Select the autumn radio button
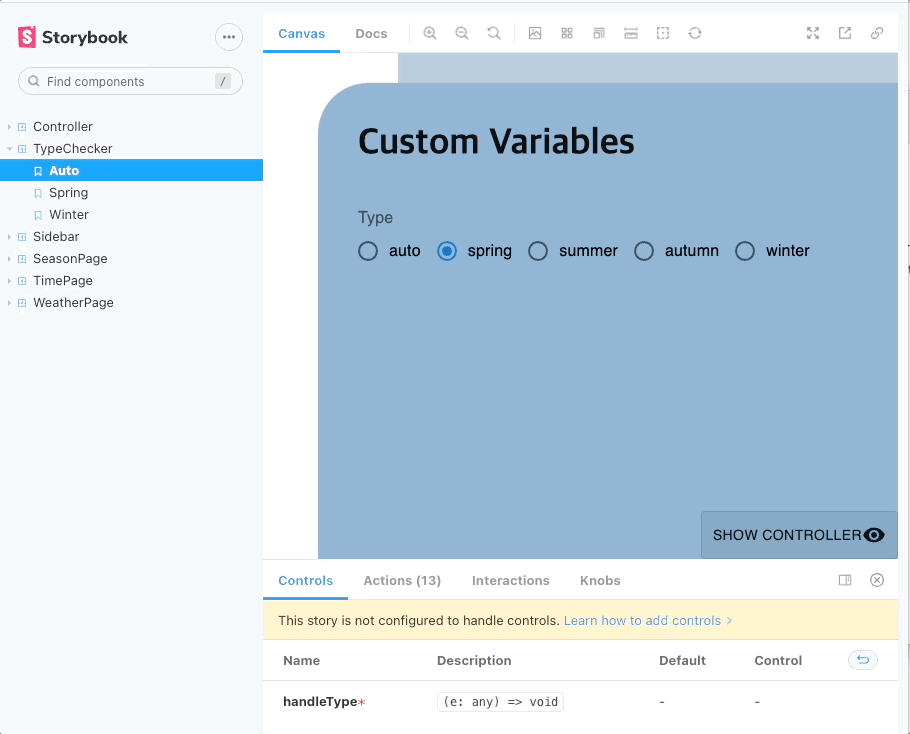The width and height of the screenshot is (910, 734). (x=644, y=251)
